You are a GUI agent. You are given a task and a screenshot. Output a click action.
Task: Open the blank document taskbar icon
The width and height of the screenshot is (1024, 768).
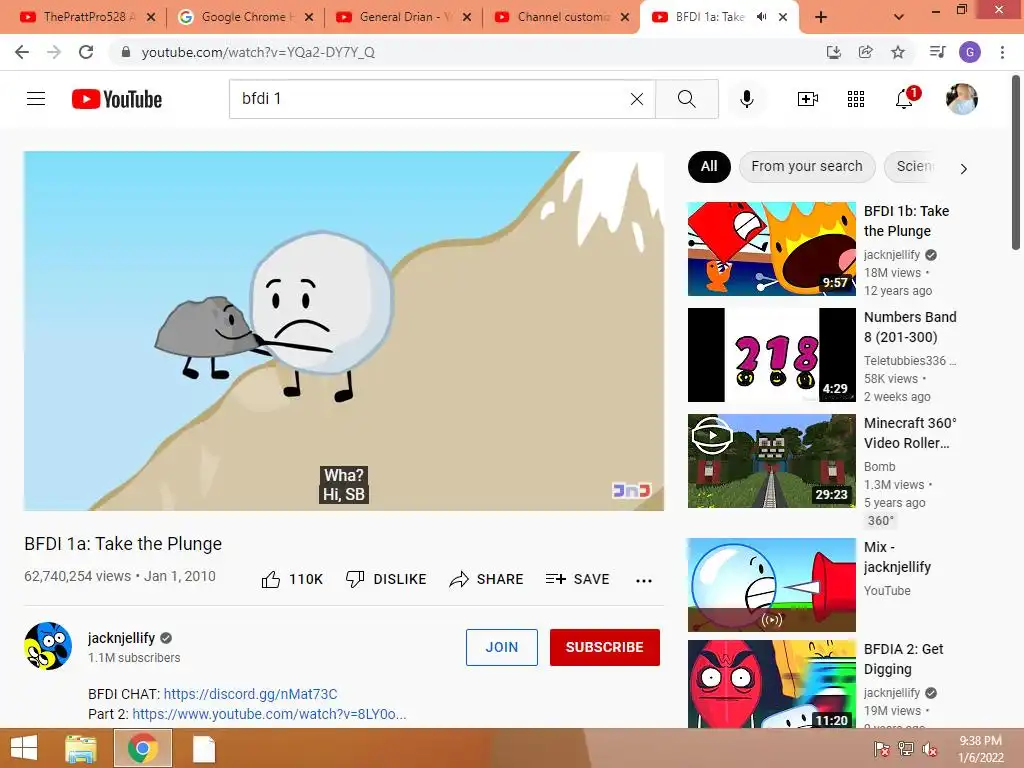click(204, 748)
